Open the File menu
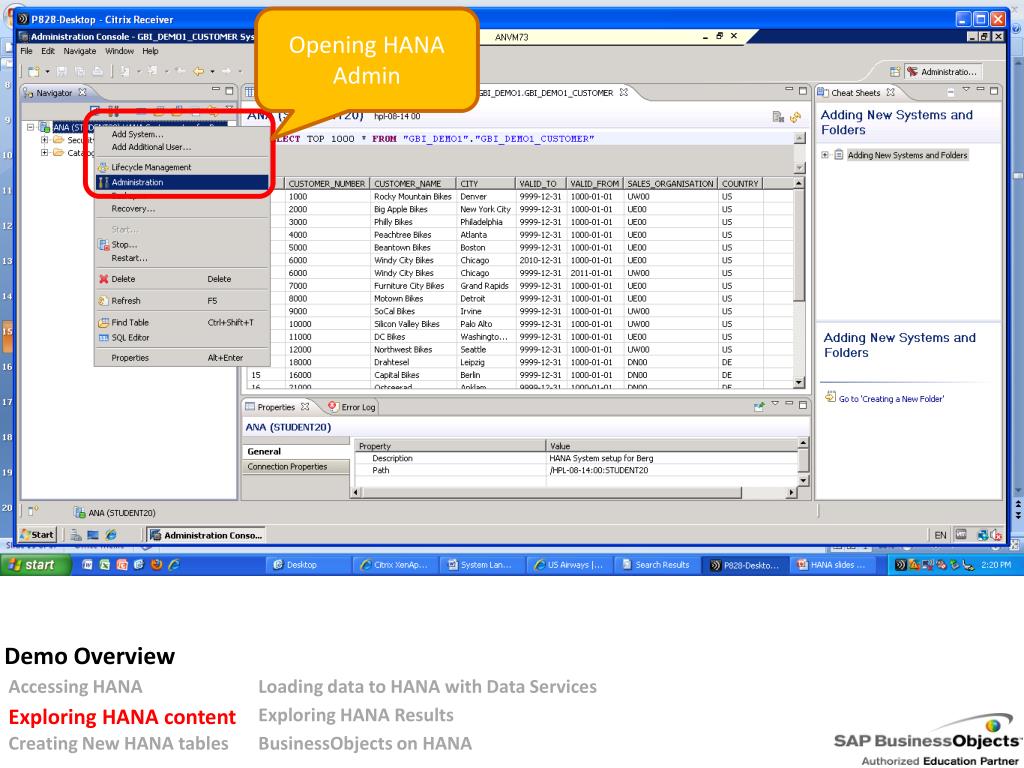The height and width of the screenshot is (768, 1024). (x=26, y=51)
